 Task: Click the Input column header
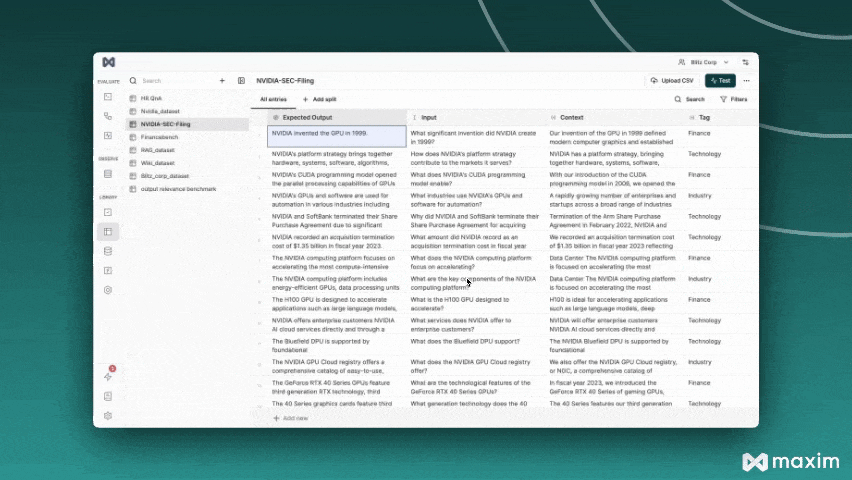(x=475, y=117)
